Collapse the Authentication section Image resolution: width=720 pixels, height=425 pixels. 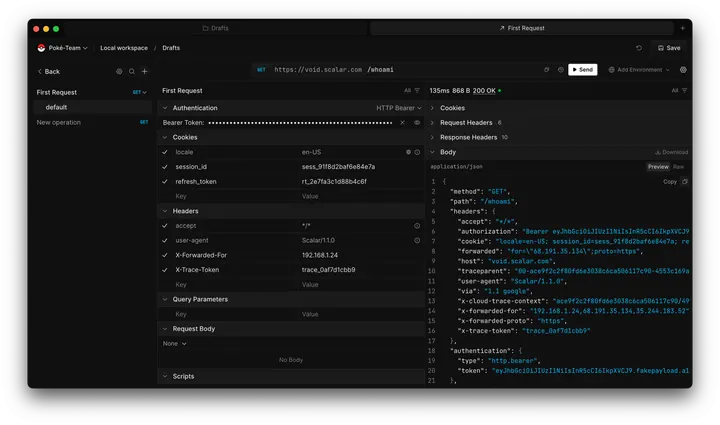(165, 108)
